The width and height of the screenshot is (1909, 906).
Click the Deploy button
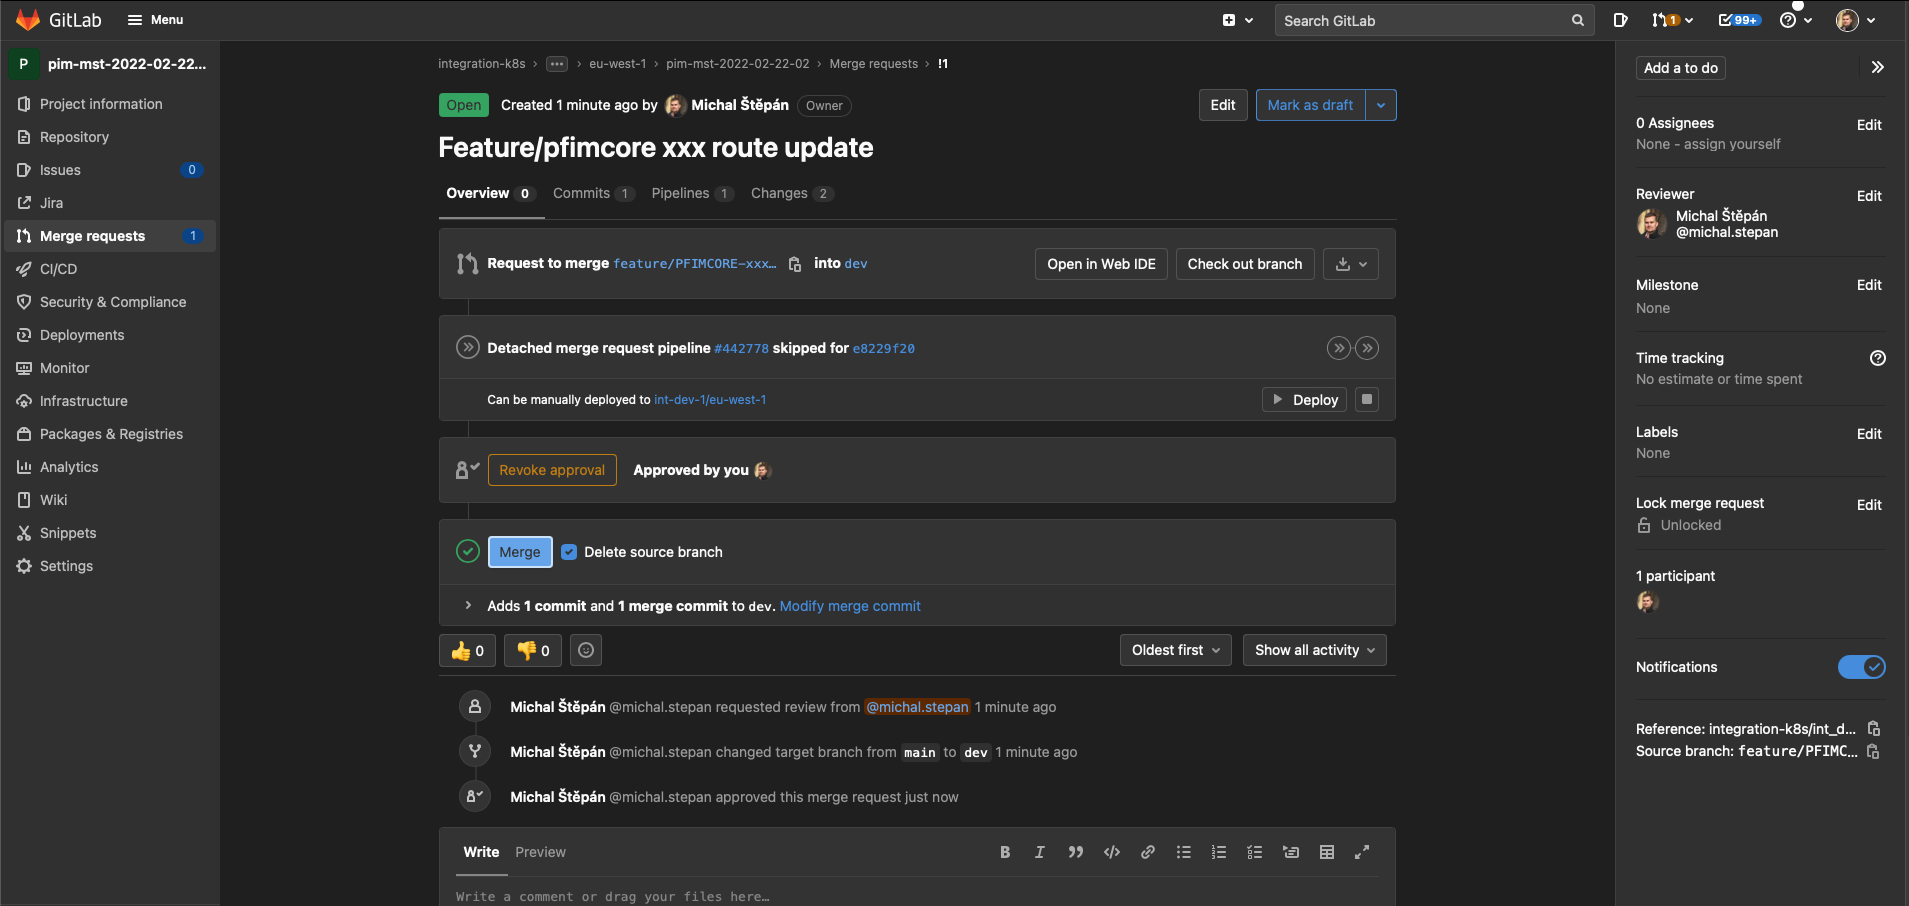pos(1304,399)
